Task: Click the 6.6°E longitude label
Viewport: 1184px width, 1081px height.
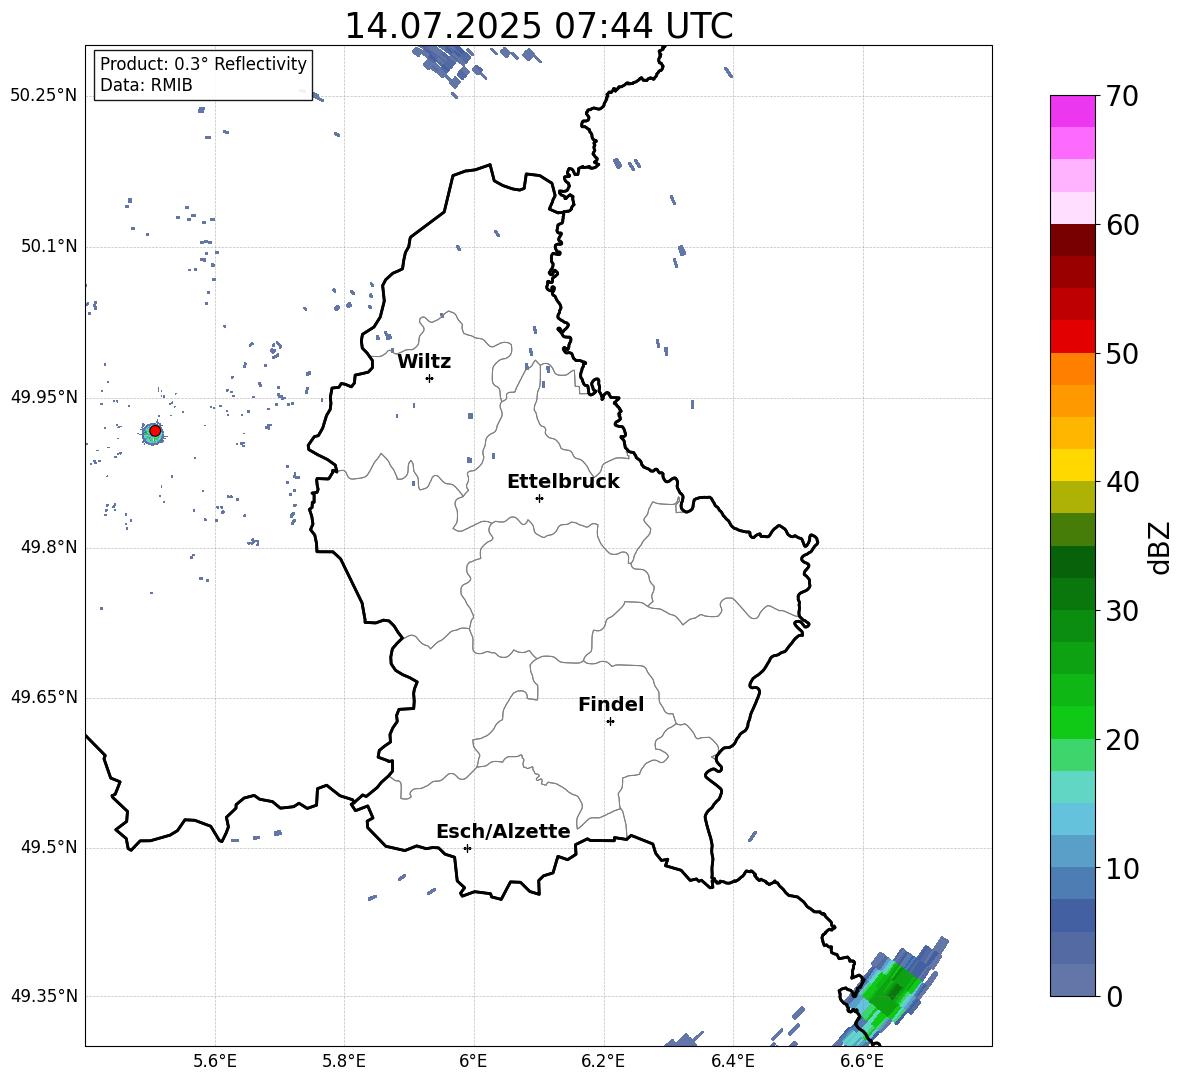Action: (x=862, y=1061)
